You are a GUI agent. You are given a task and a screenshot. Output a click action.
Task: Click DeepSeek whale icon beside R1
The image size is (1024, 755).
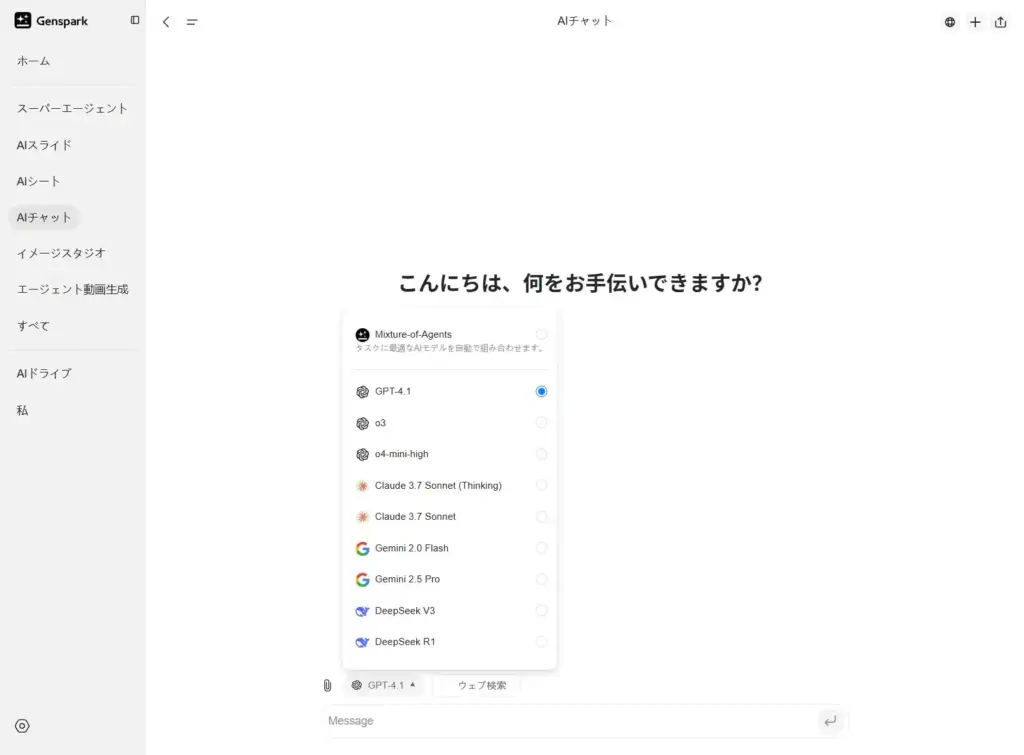[x=362, y=642]
